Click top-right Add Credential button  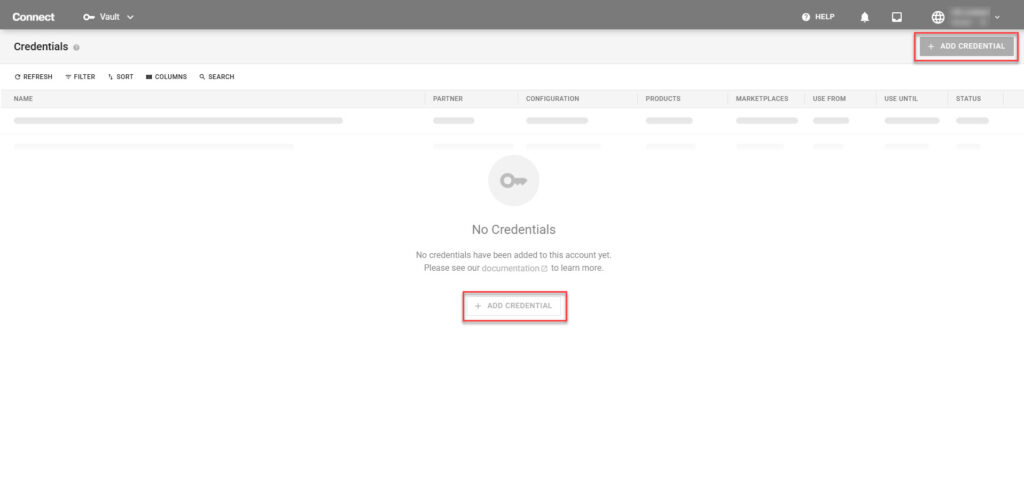966,47
